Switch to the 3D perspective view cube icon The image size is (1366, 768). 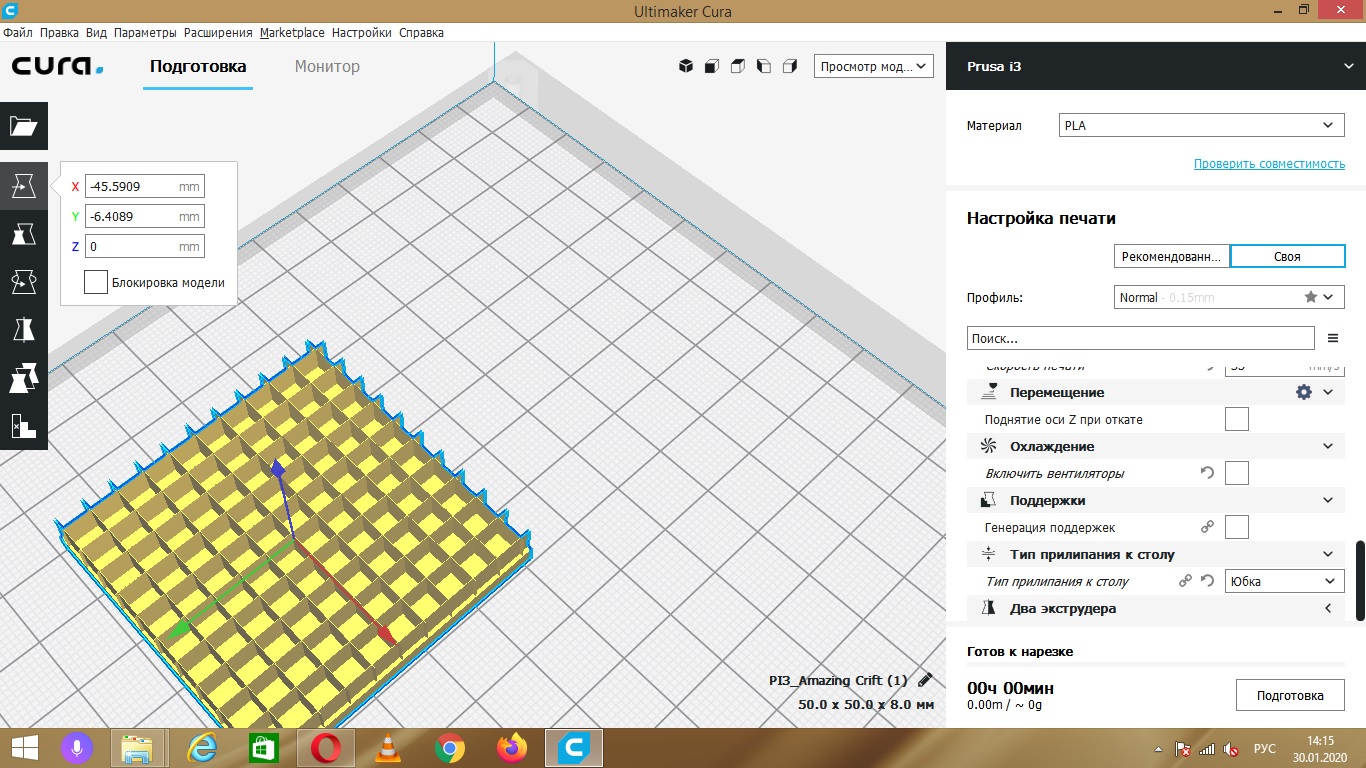[686, 67]
